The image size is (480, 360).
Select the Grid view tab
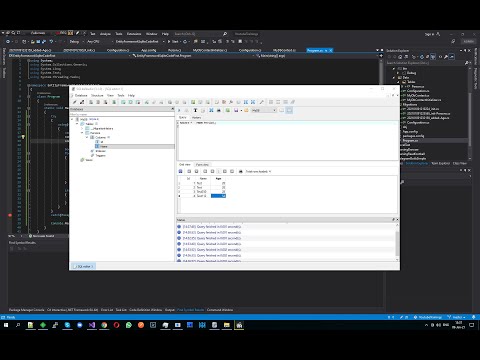coord(185,165)
